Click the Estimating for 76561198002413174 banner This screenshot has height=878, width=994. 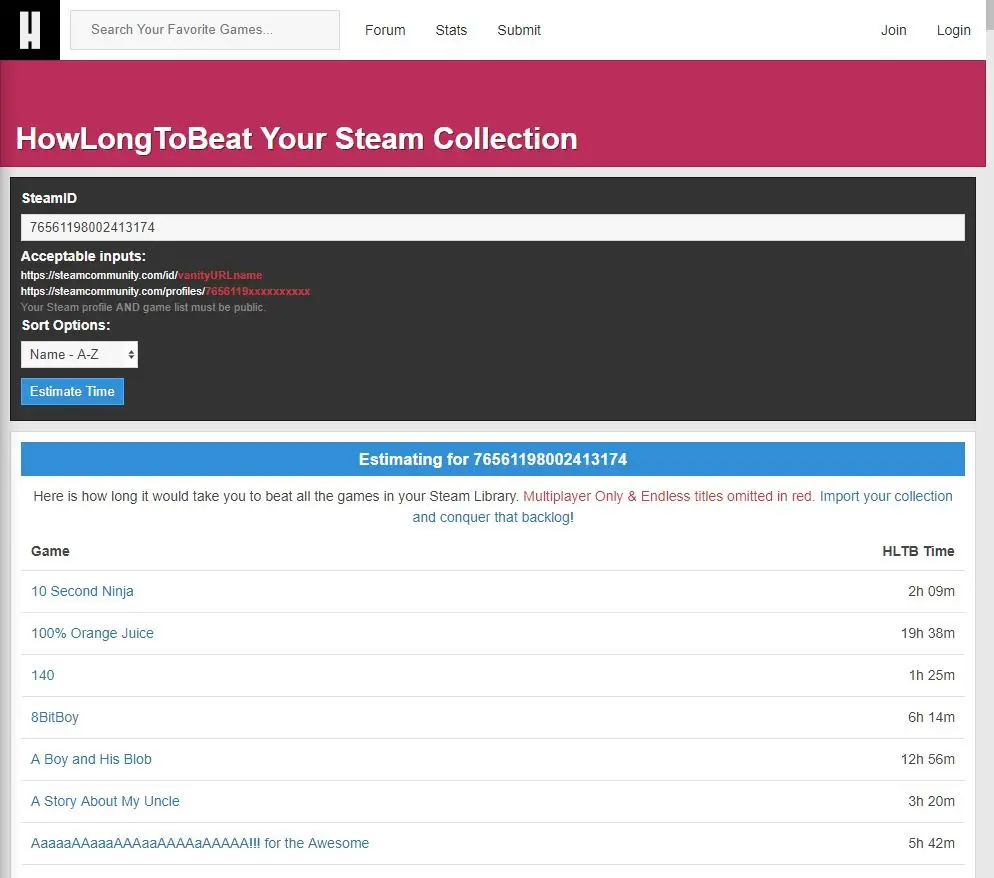pyautogui.click(x=493, y=459)
